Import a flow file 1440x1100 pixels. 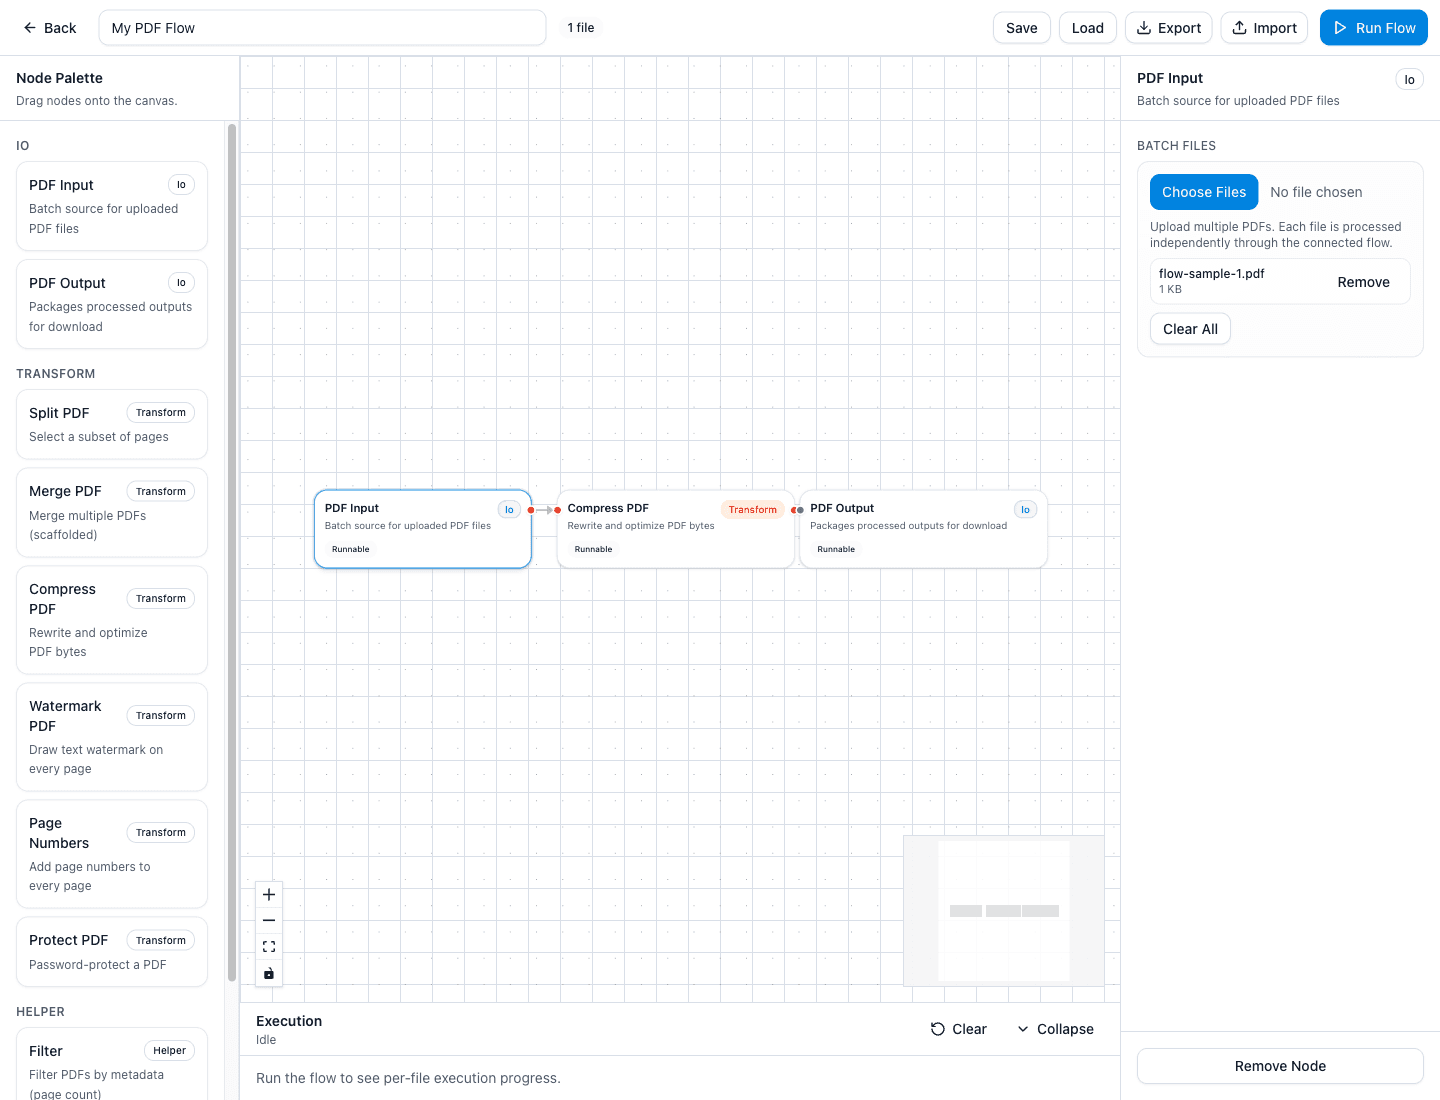pos(1264,28)
